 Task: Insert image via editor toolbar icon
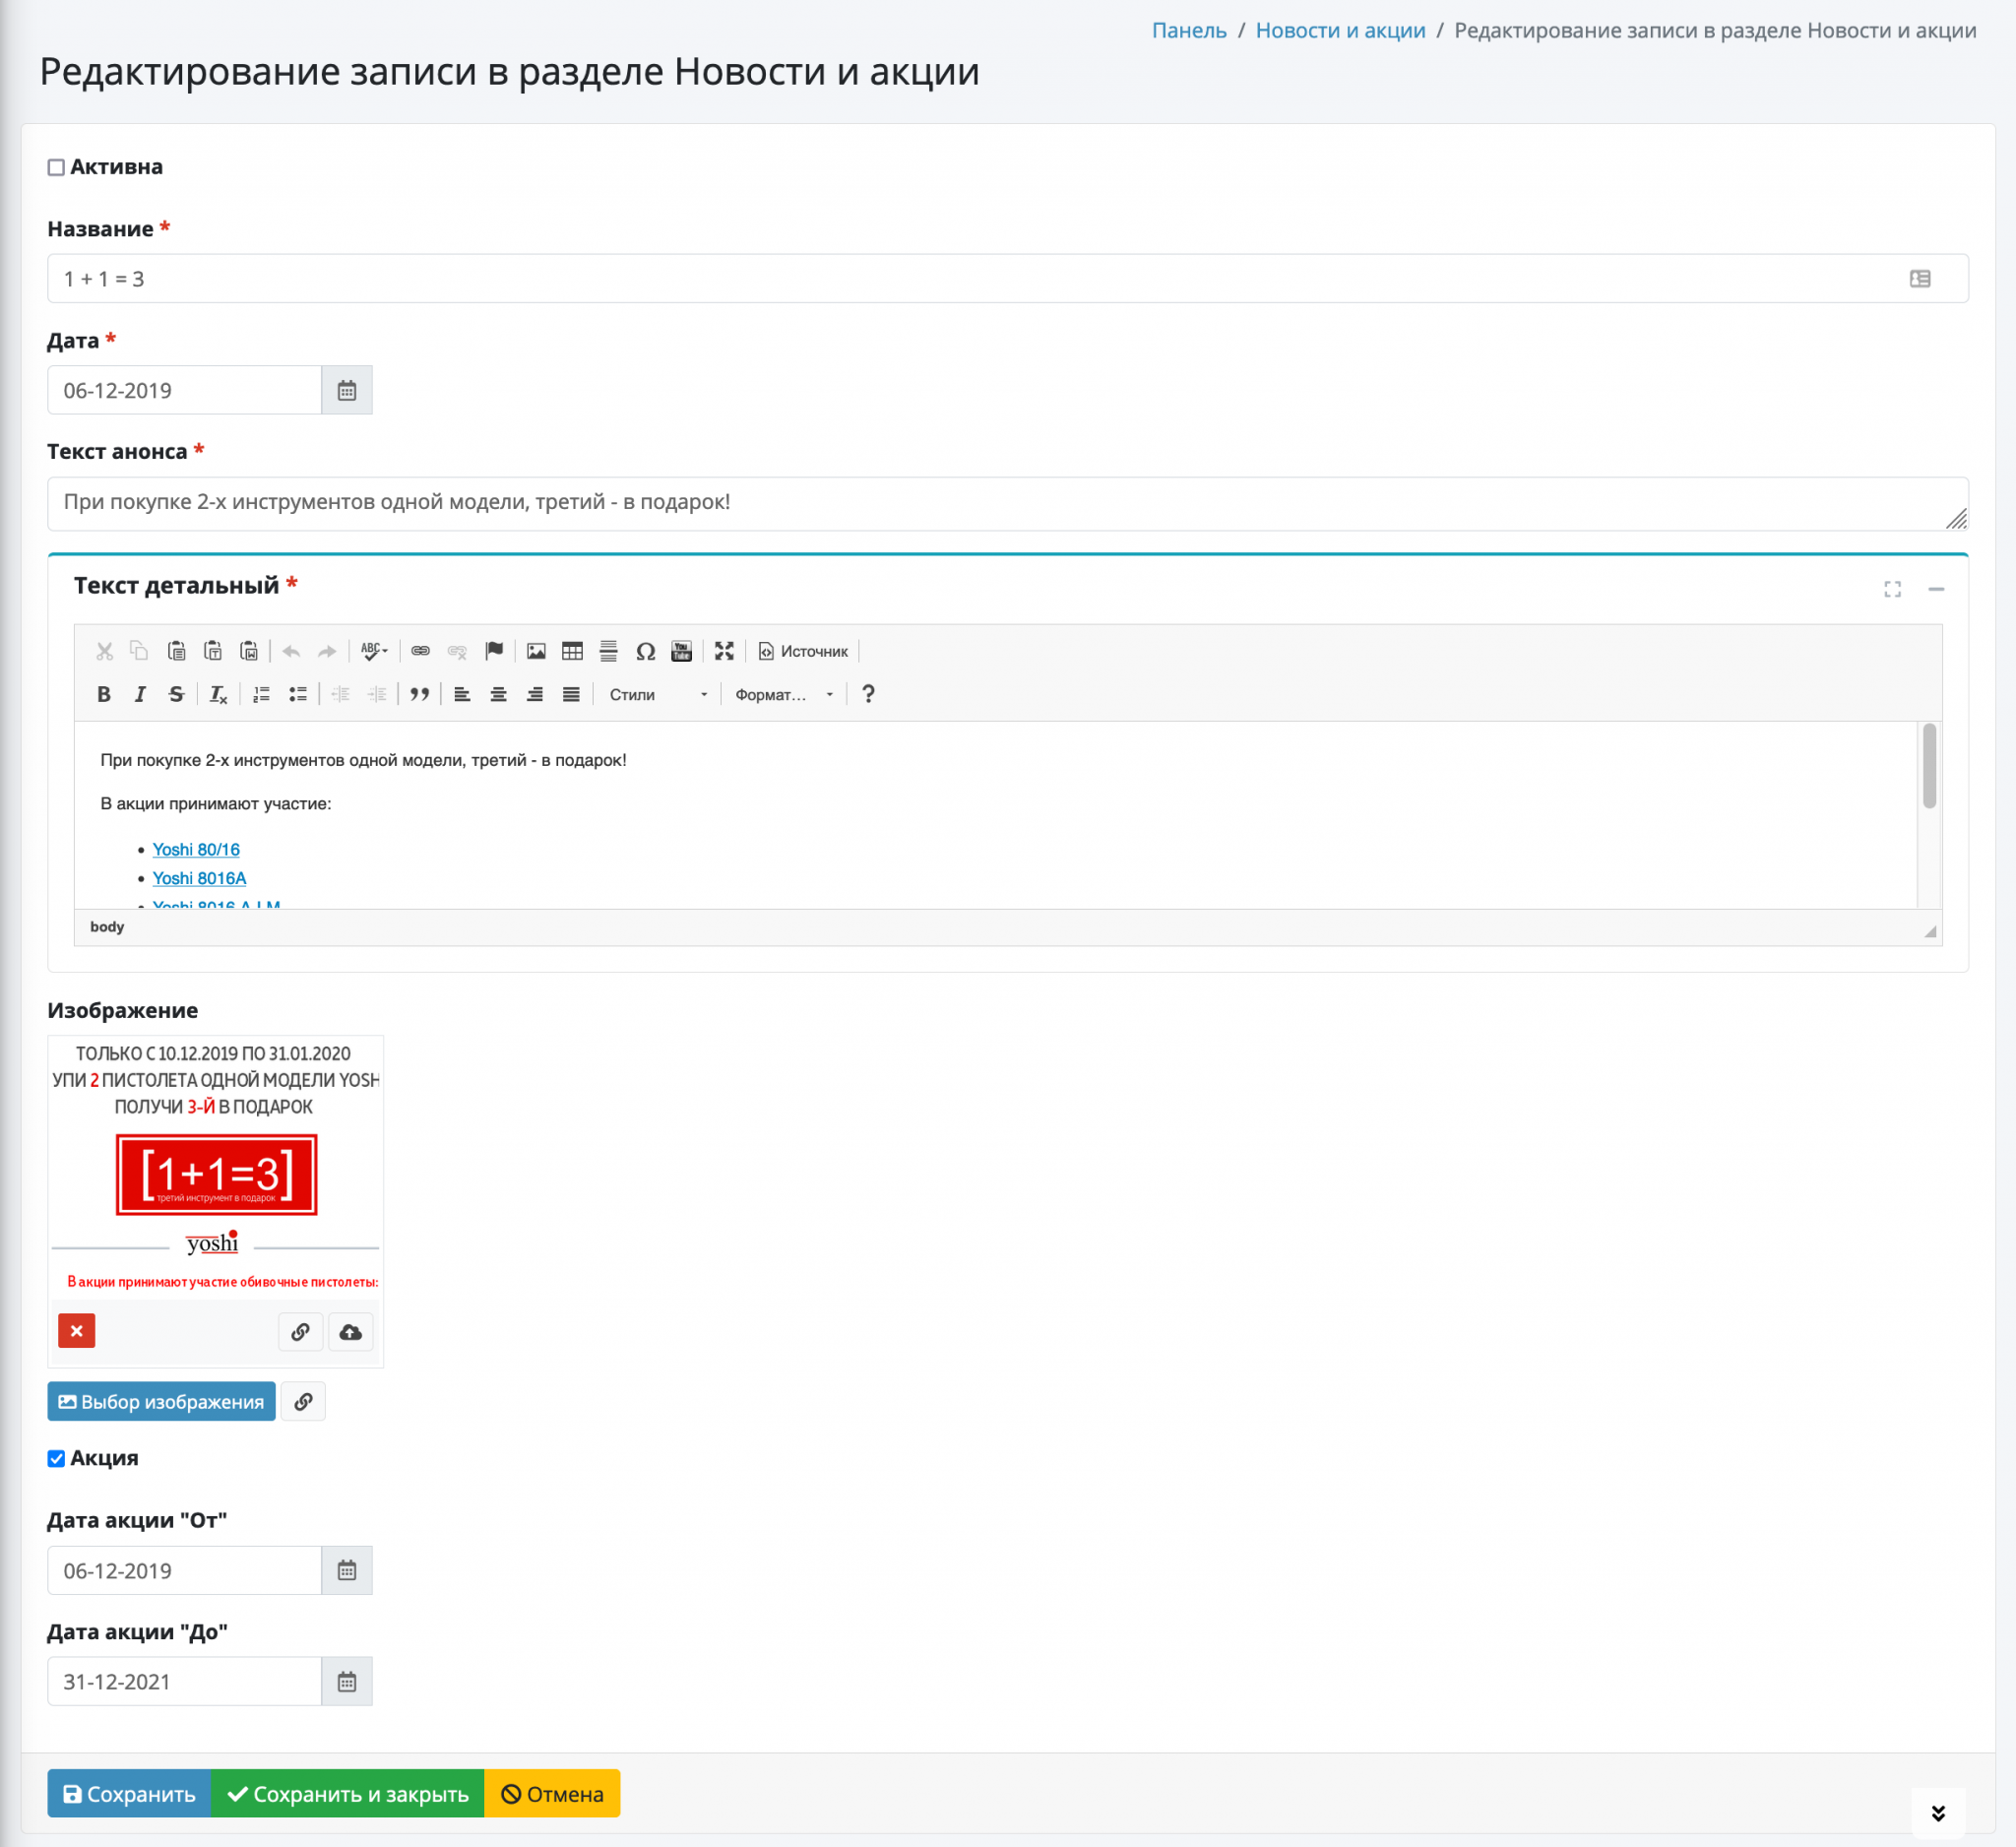pos(536,651)
